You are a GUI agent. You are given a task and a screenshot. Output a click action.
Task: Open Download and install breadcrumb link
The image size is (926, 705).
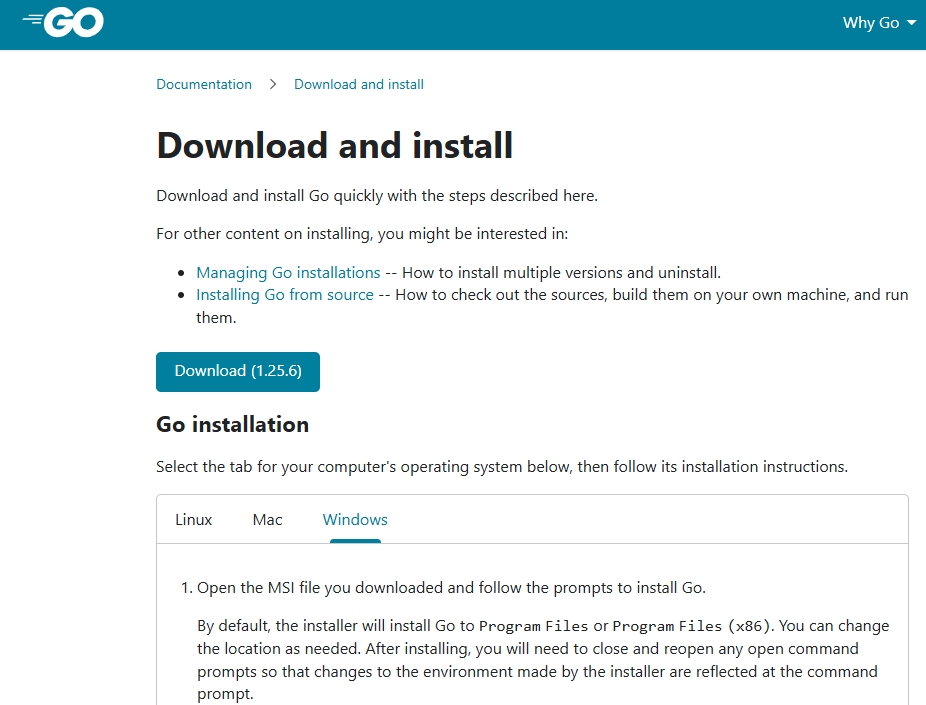tap(358, 84)
